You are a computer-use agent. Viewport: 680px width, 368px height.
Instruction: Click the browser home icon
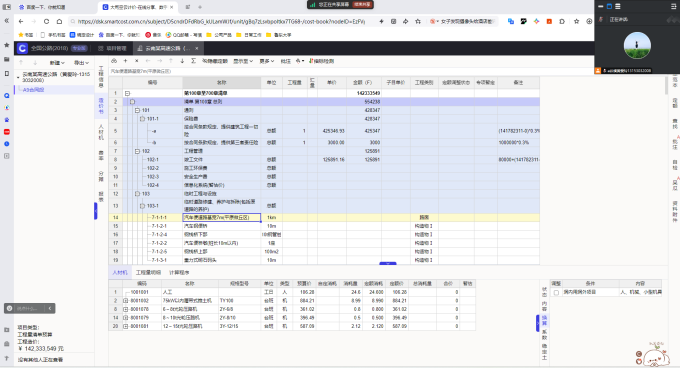pyautogui.click(x=59, y=21)
